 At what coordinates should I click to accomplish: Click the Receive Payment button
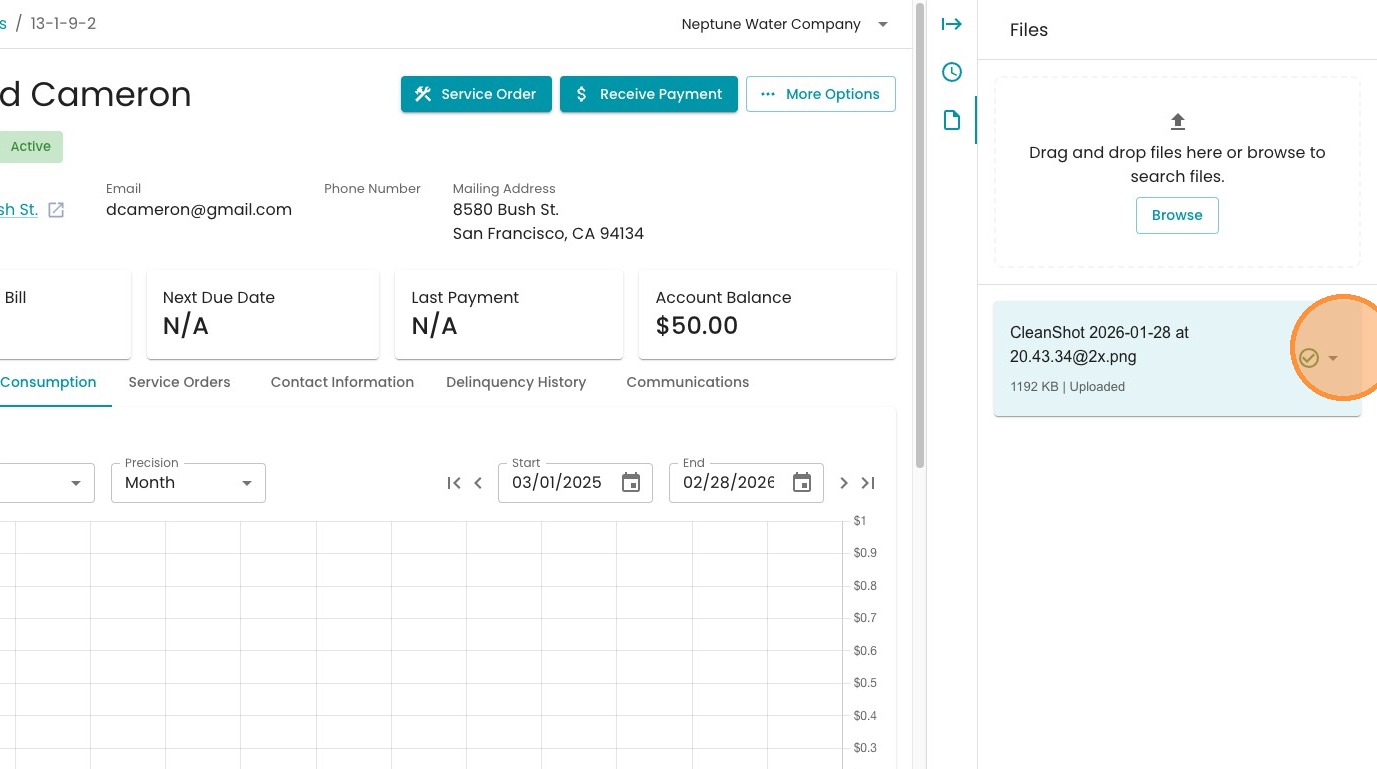pos(648,94)
